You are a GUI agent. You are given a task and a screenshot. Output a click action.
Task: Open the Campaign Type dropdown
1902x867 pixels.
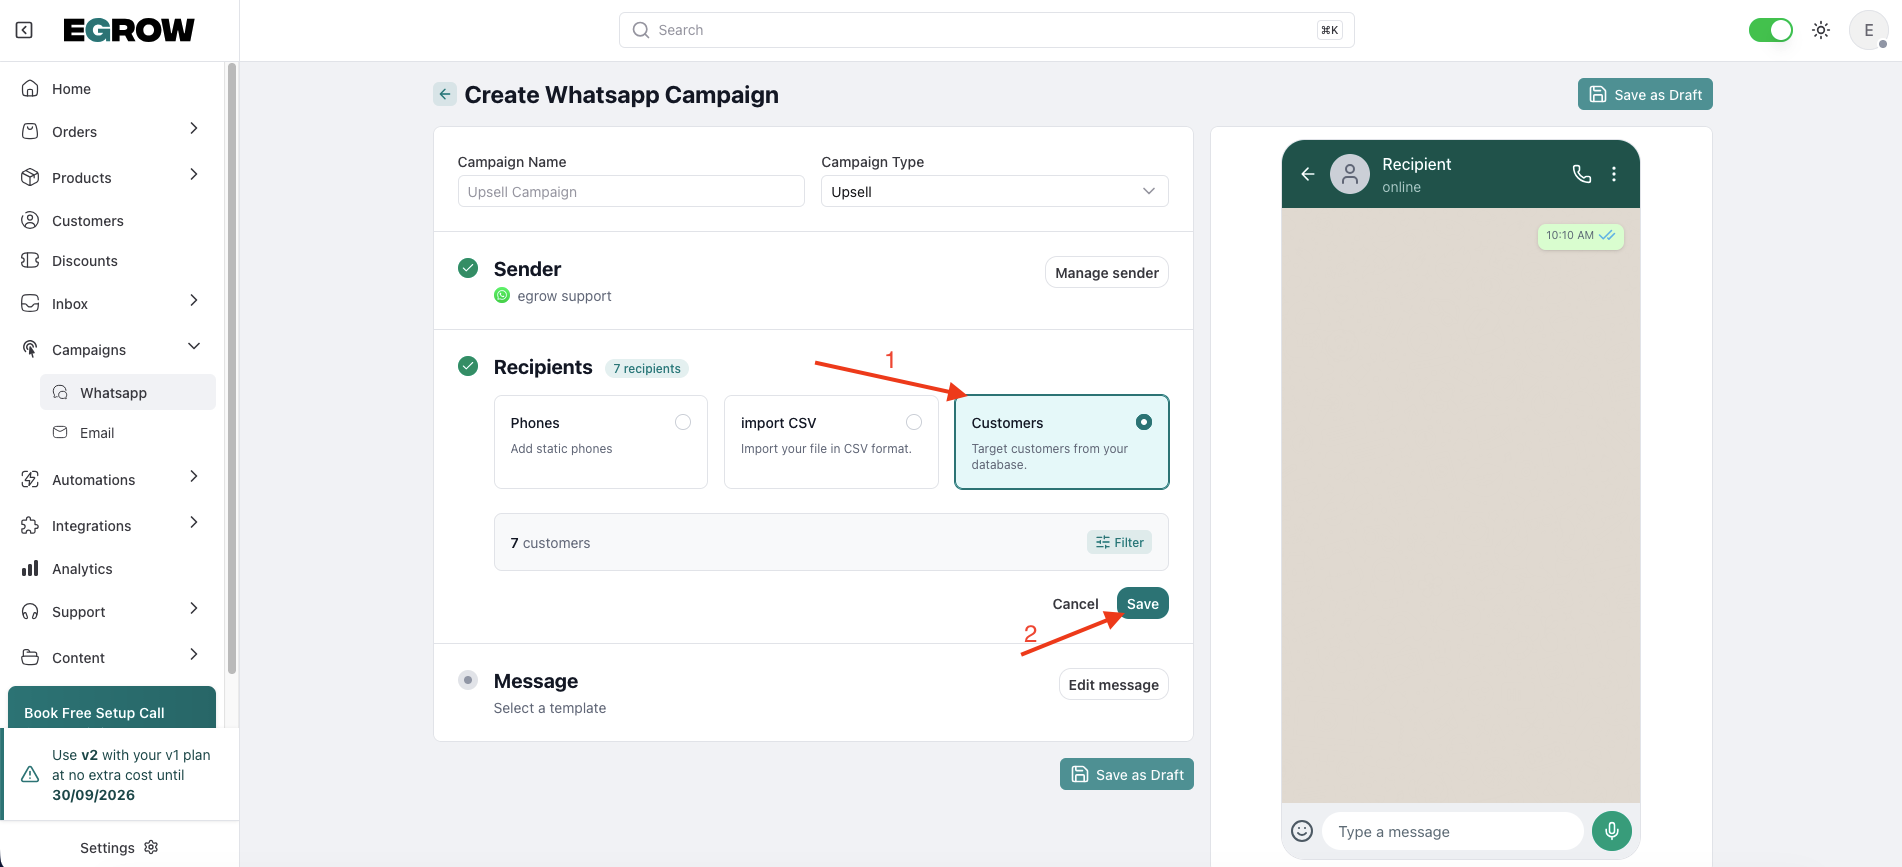[x=994, y=191]
